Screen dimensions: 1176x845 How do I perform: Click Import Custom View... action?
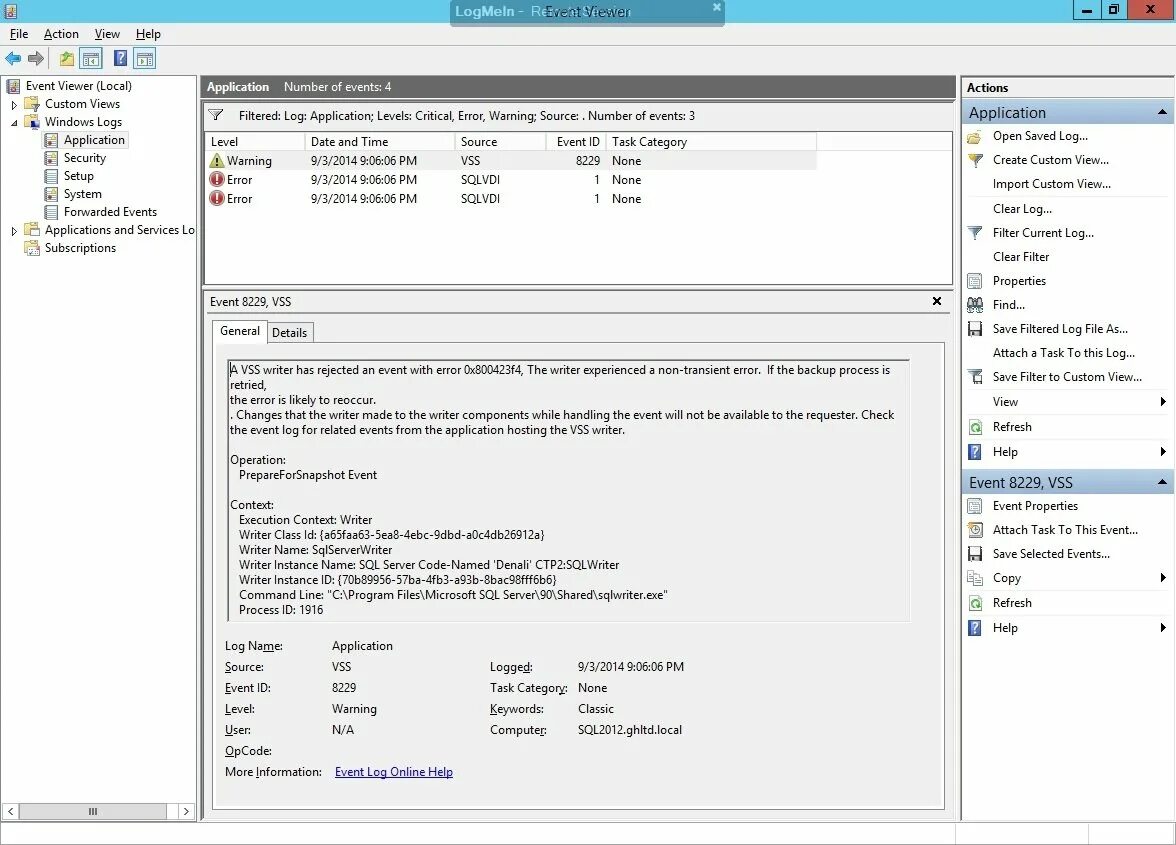[x=1052, y=184]
